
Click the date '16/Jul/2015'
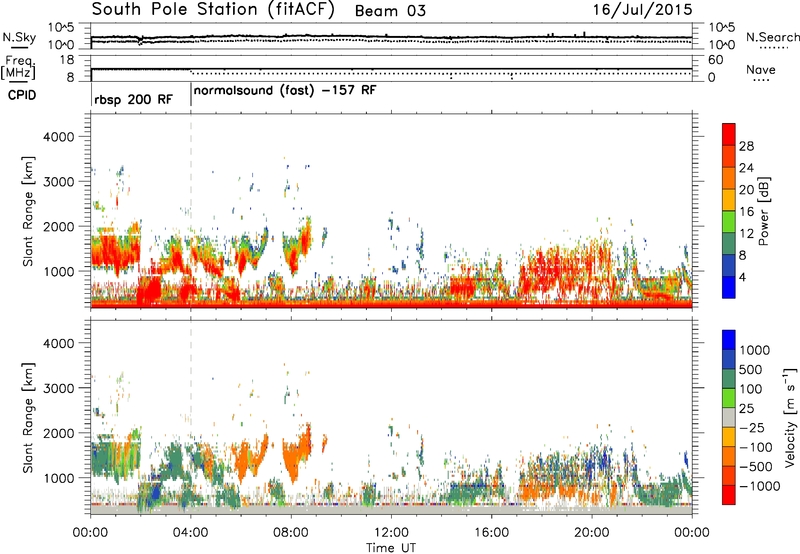642,10
